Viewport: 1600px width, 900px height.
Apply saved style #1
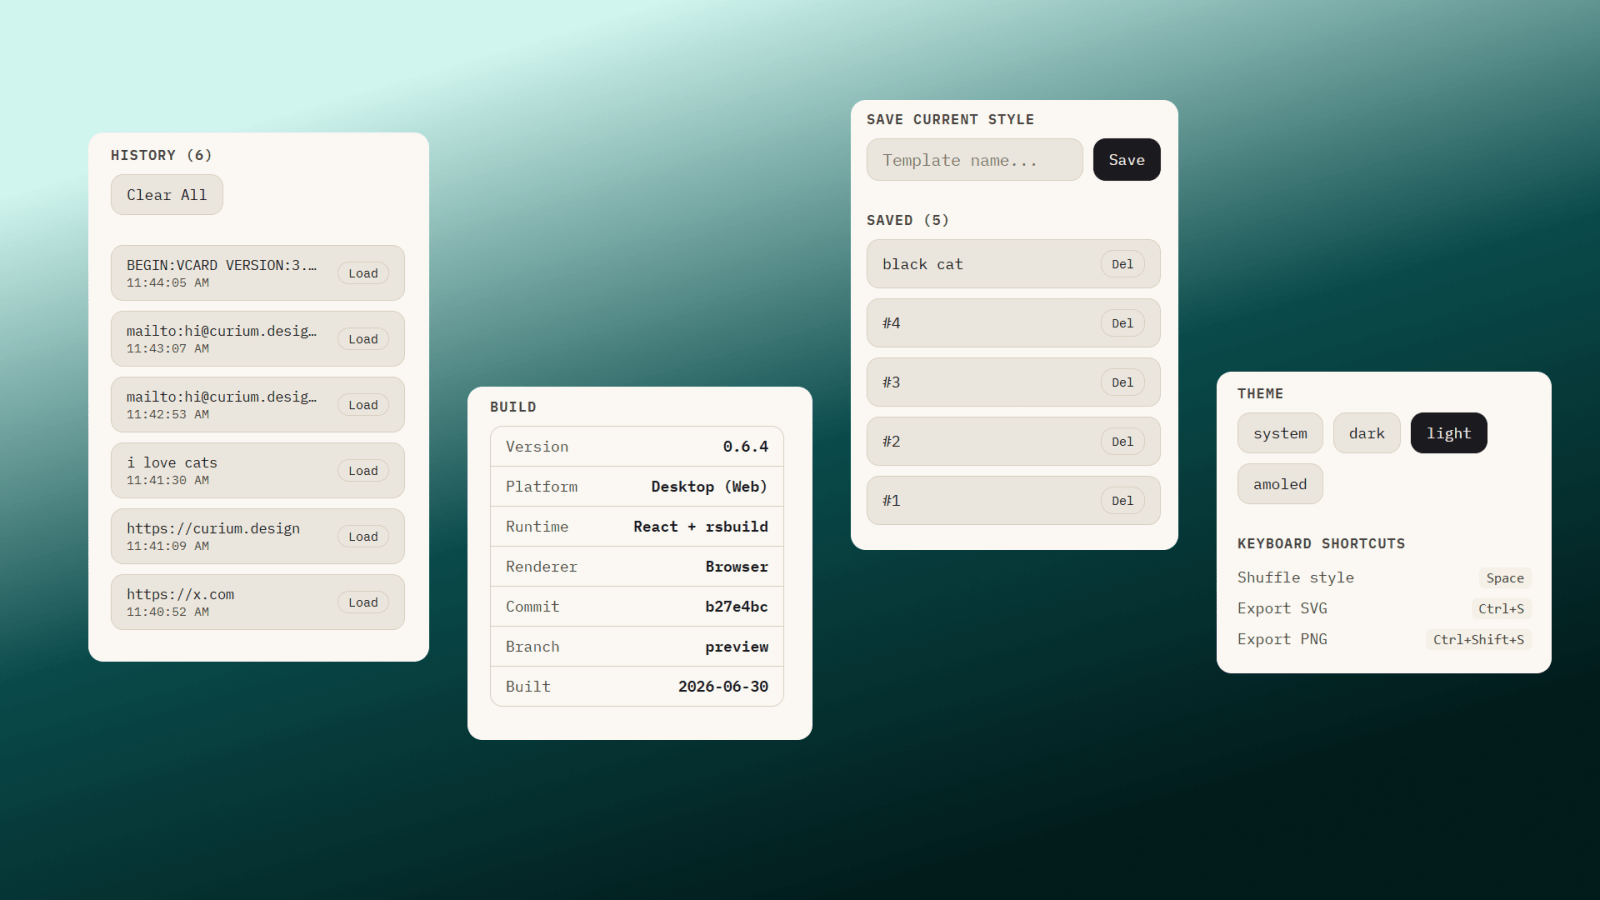tap(1013, 500)
